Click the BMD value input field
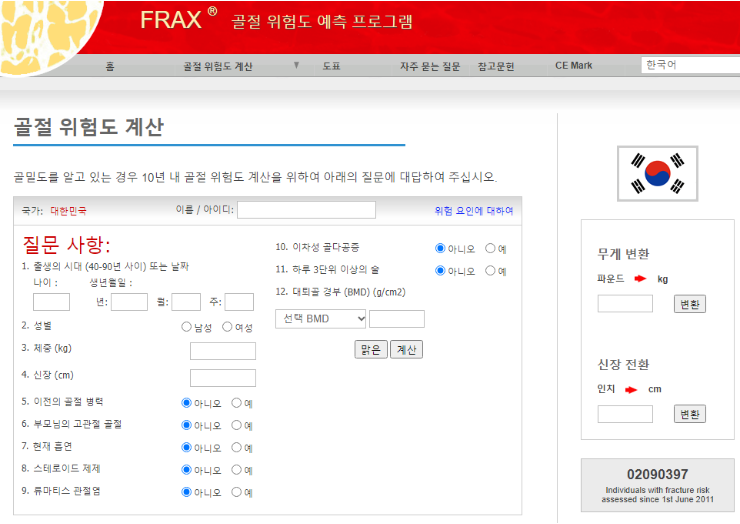The image size is (740, 524). point(397,319)
